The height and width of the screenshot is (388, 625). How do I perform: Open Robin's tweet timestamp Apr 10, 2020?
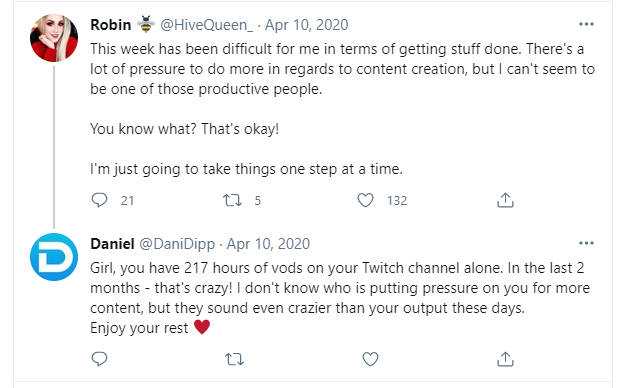[307, 25]
